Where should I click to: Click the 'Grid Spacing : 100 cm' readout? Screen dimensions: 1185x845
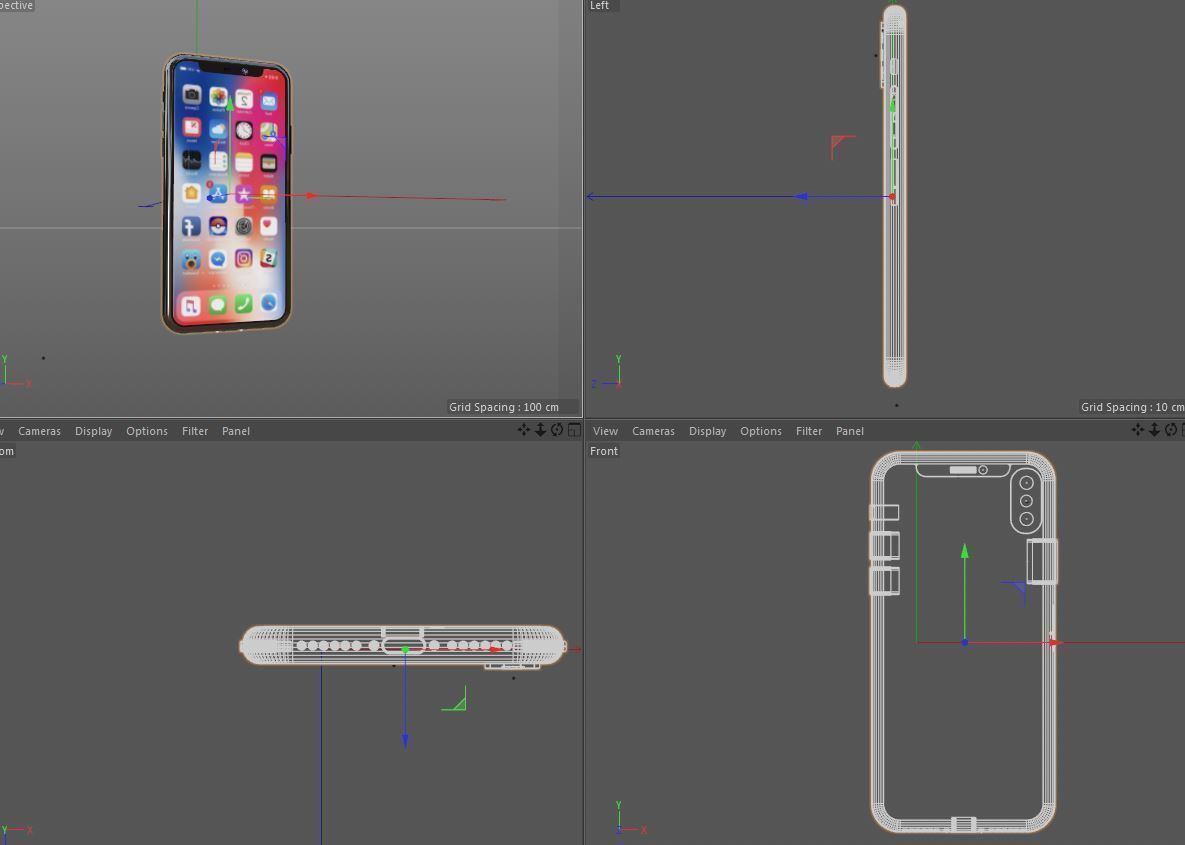[x=504, y=407]
